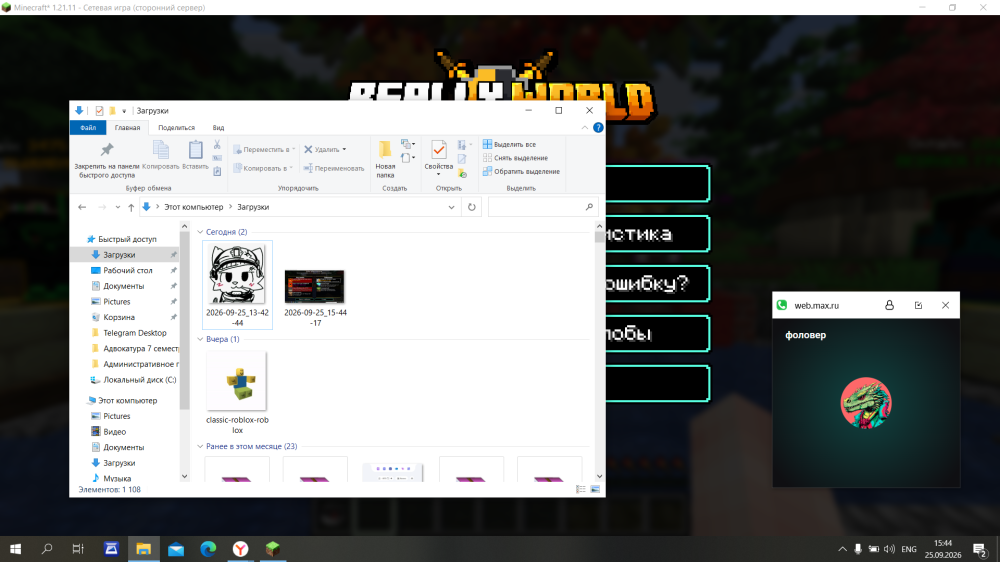Open the Mail app on taskbar
Screen dimensions: 1000x562
click(x=176, y=549)
